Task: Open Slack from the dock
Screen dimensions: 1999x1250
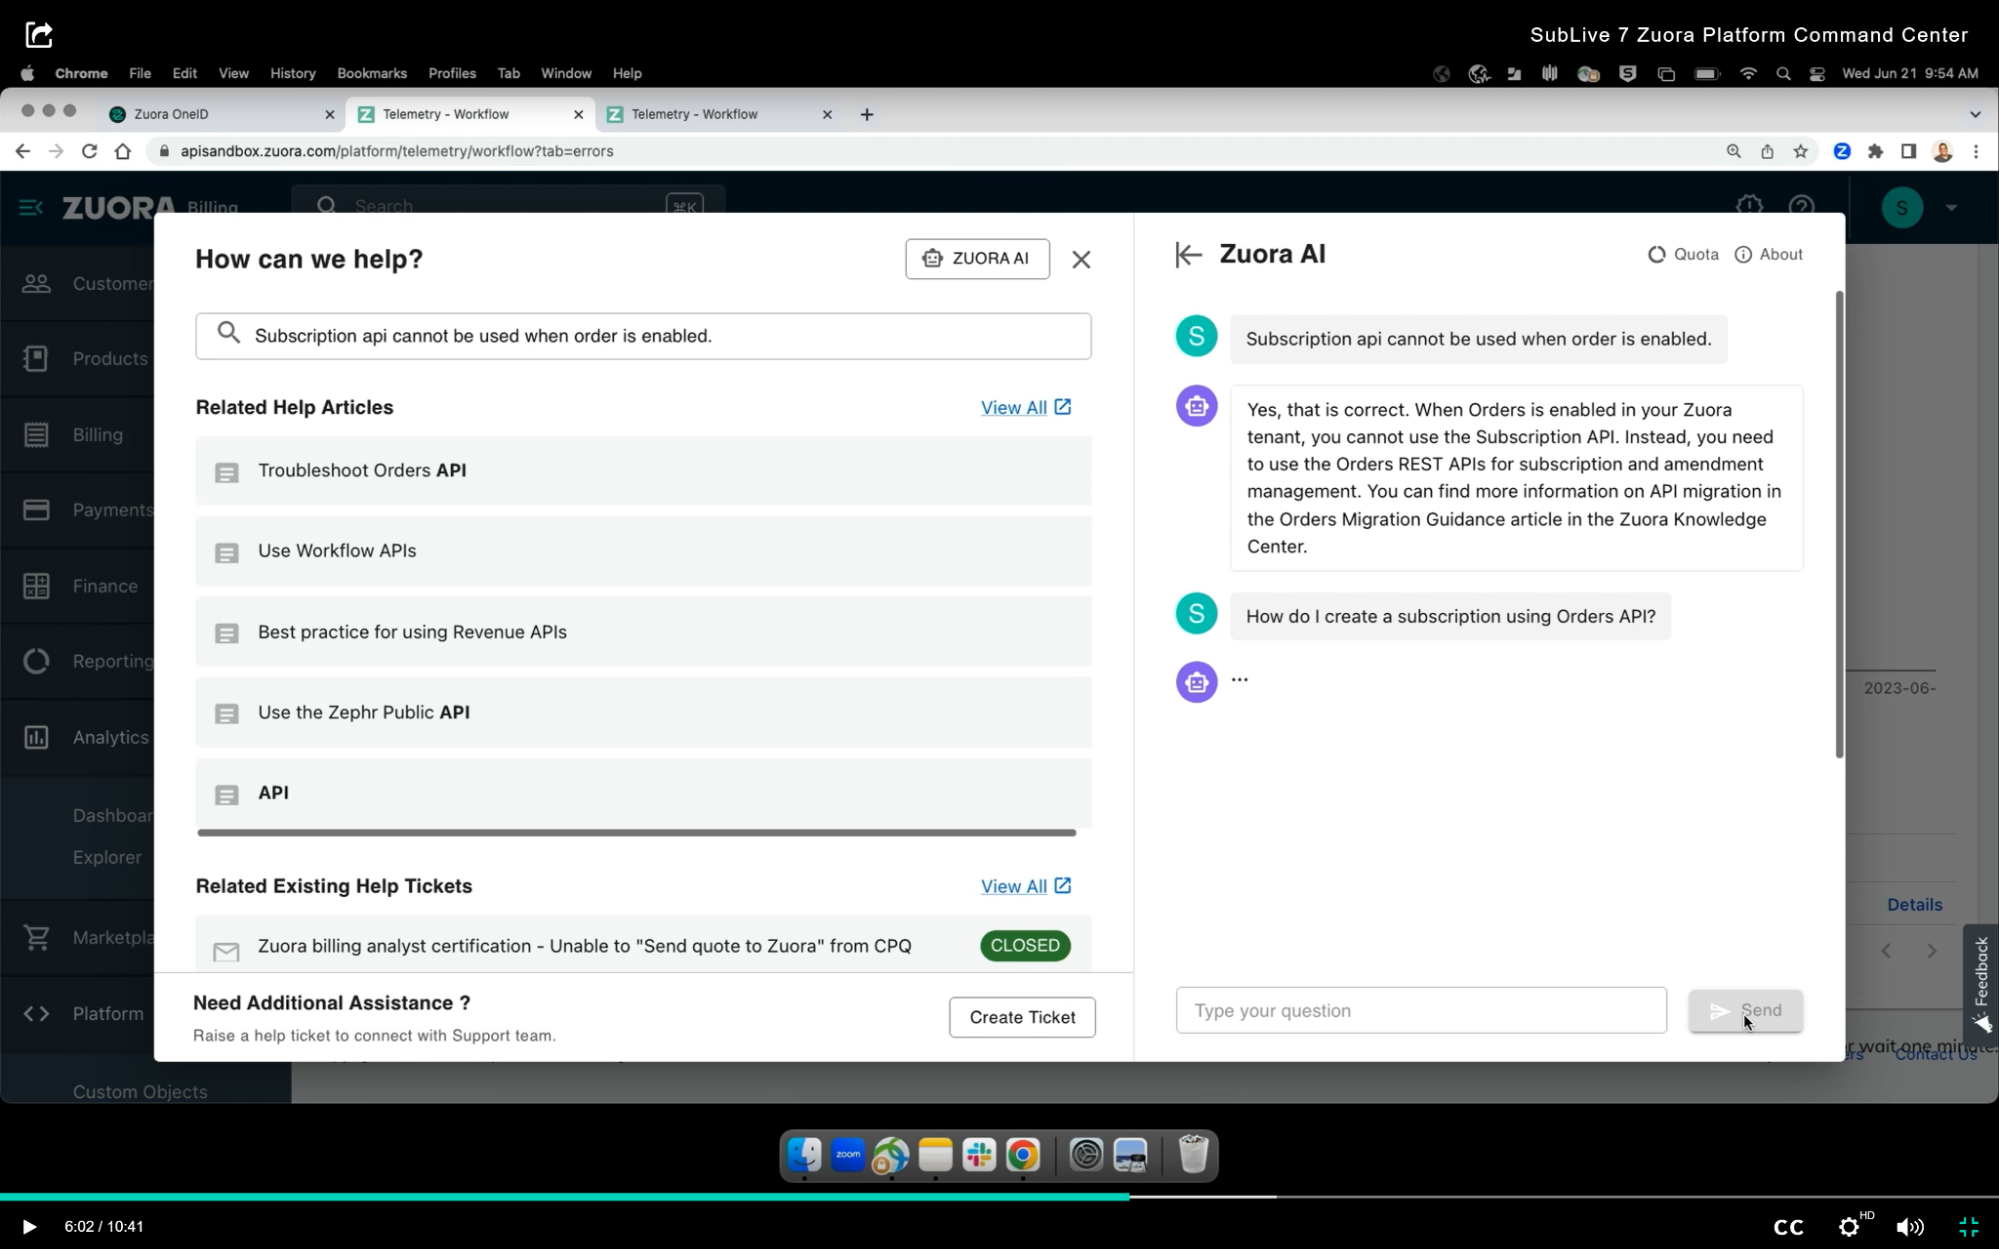Action: click(978, 1155)
